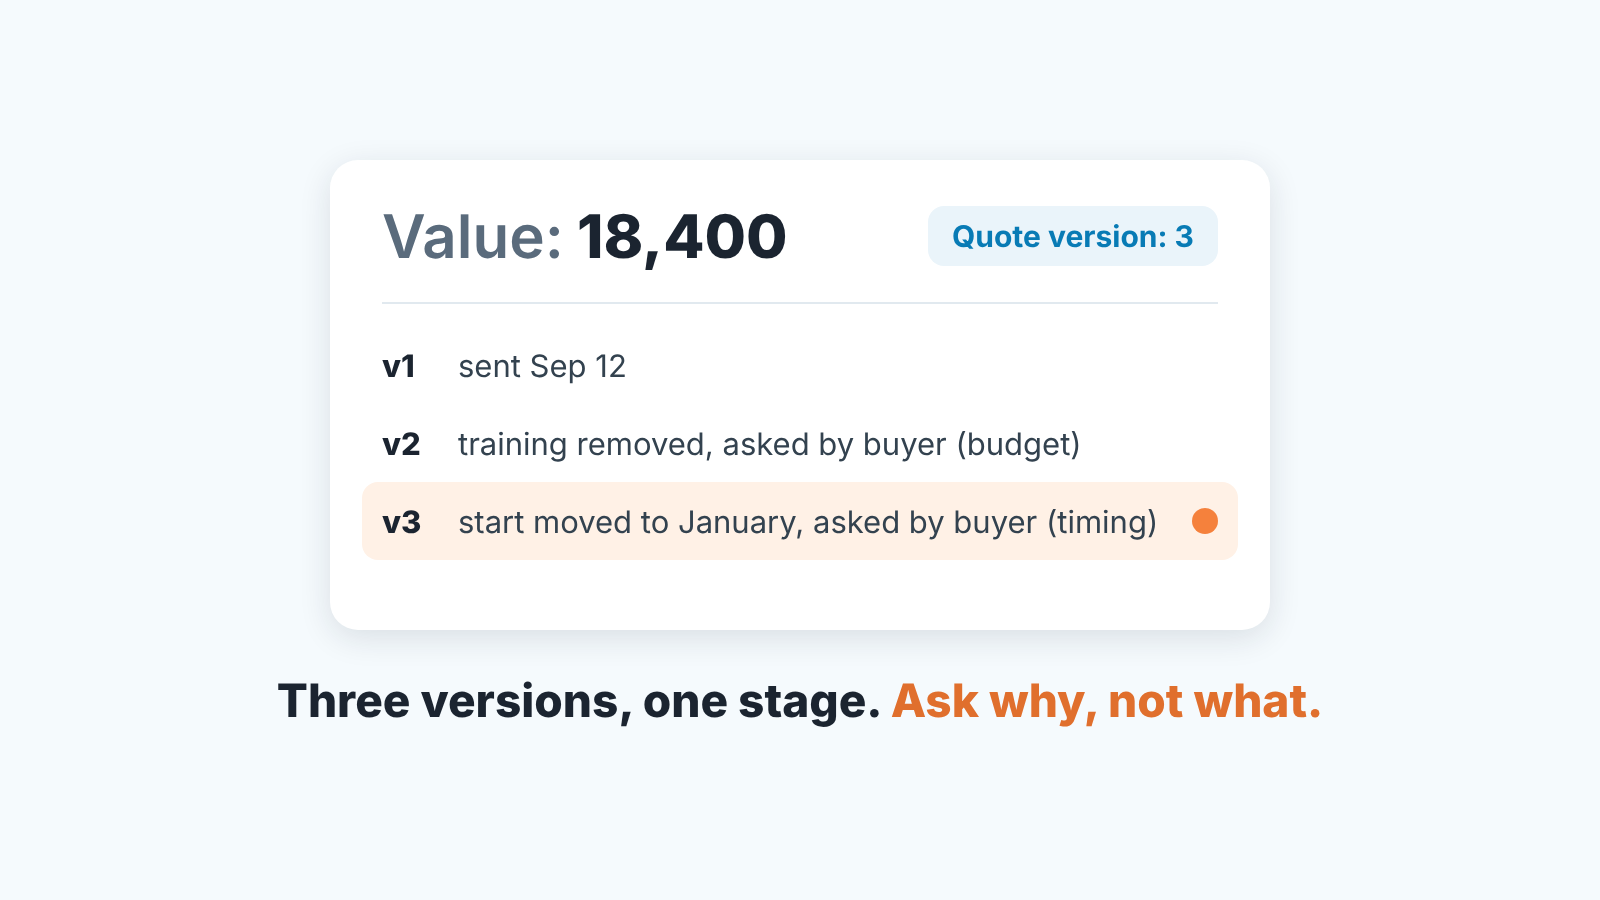Click the 'Ask why, not what.' text
This screenshot has height=900, width=1600.
pos(1107,701)
